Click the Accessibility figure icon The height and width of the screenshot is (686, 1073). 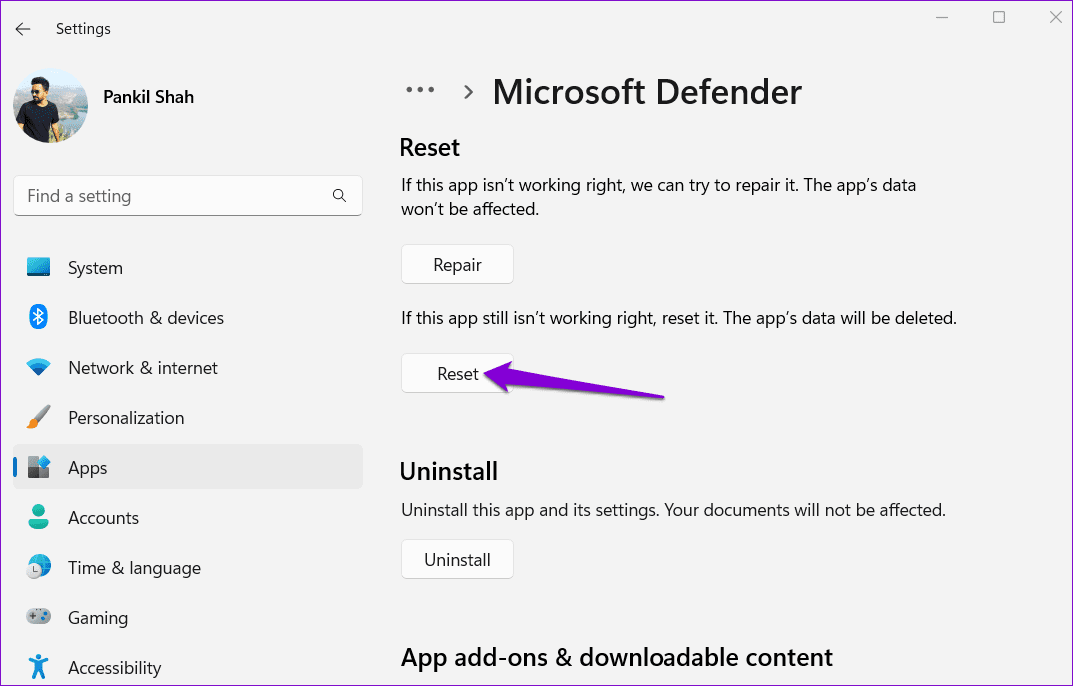(38, 666)
